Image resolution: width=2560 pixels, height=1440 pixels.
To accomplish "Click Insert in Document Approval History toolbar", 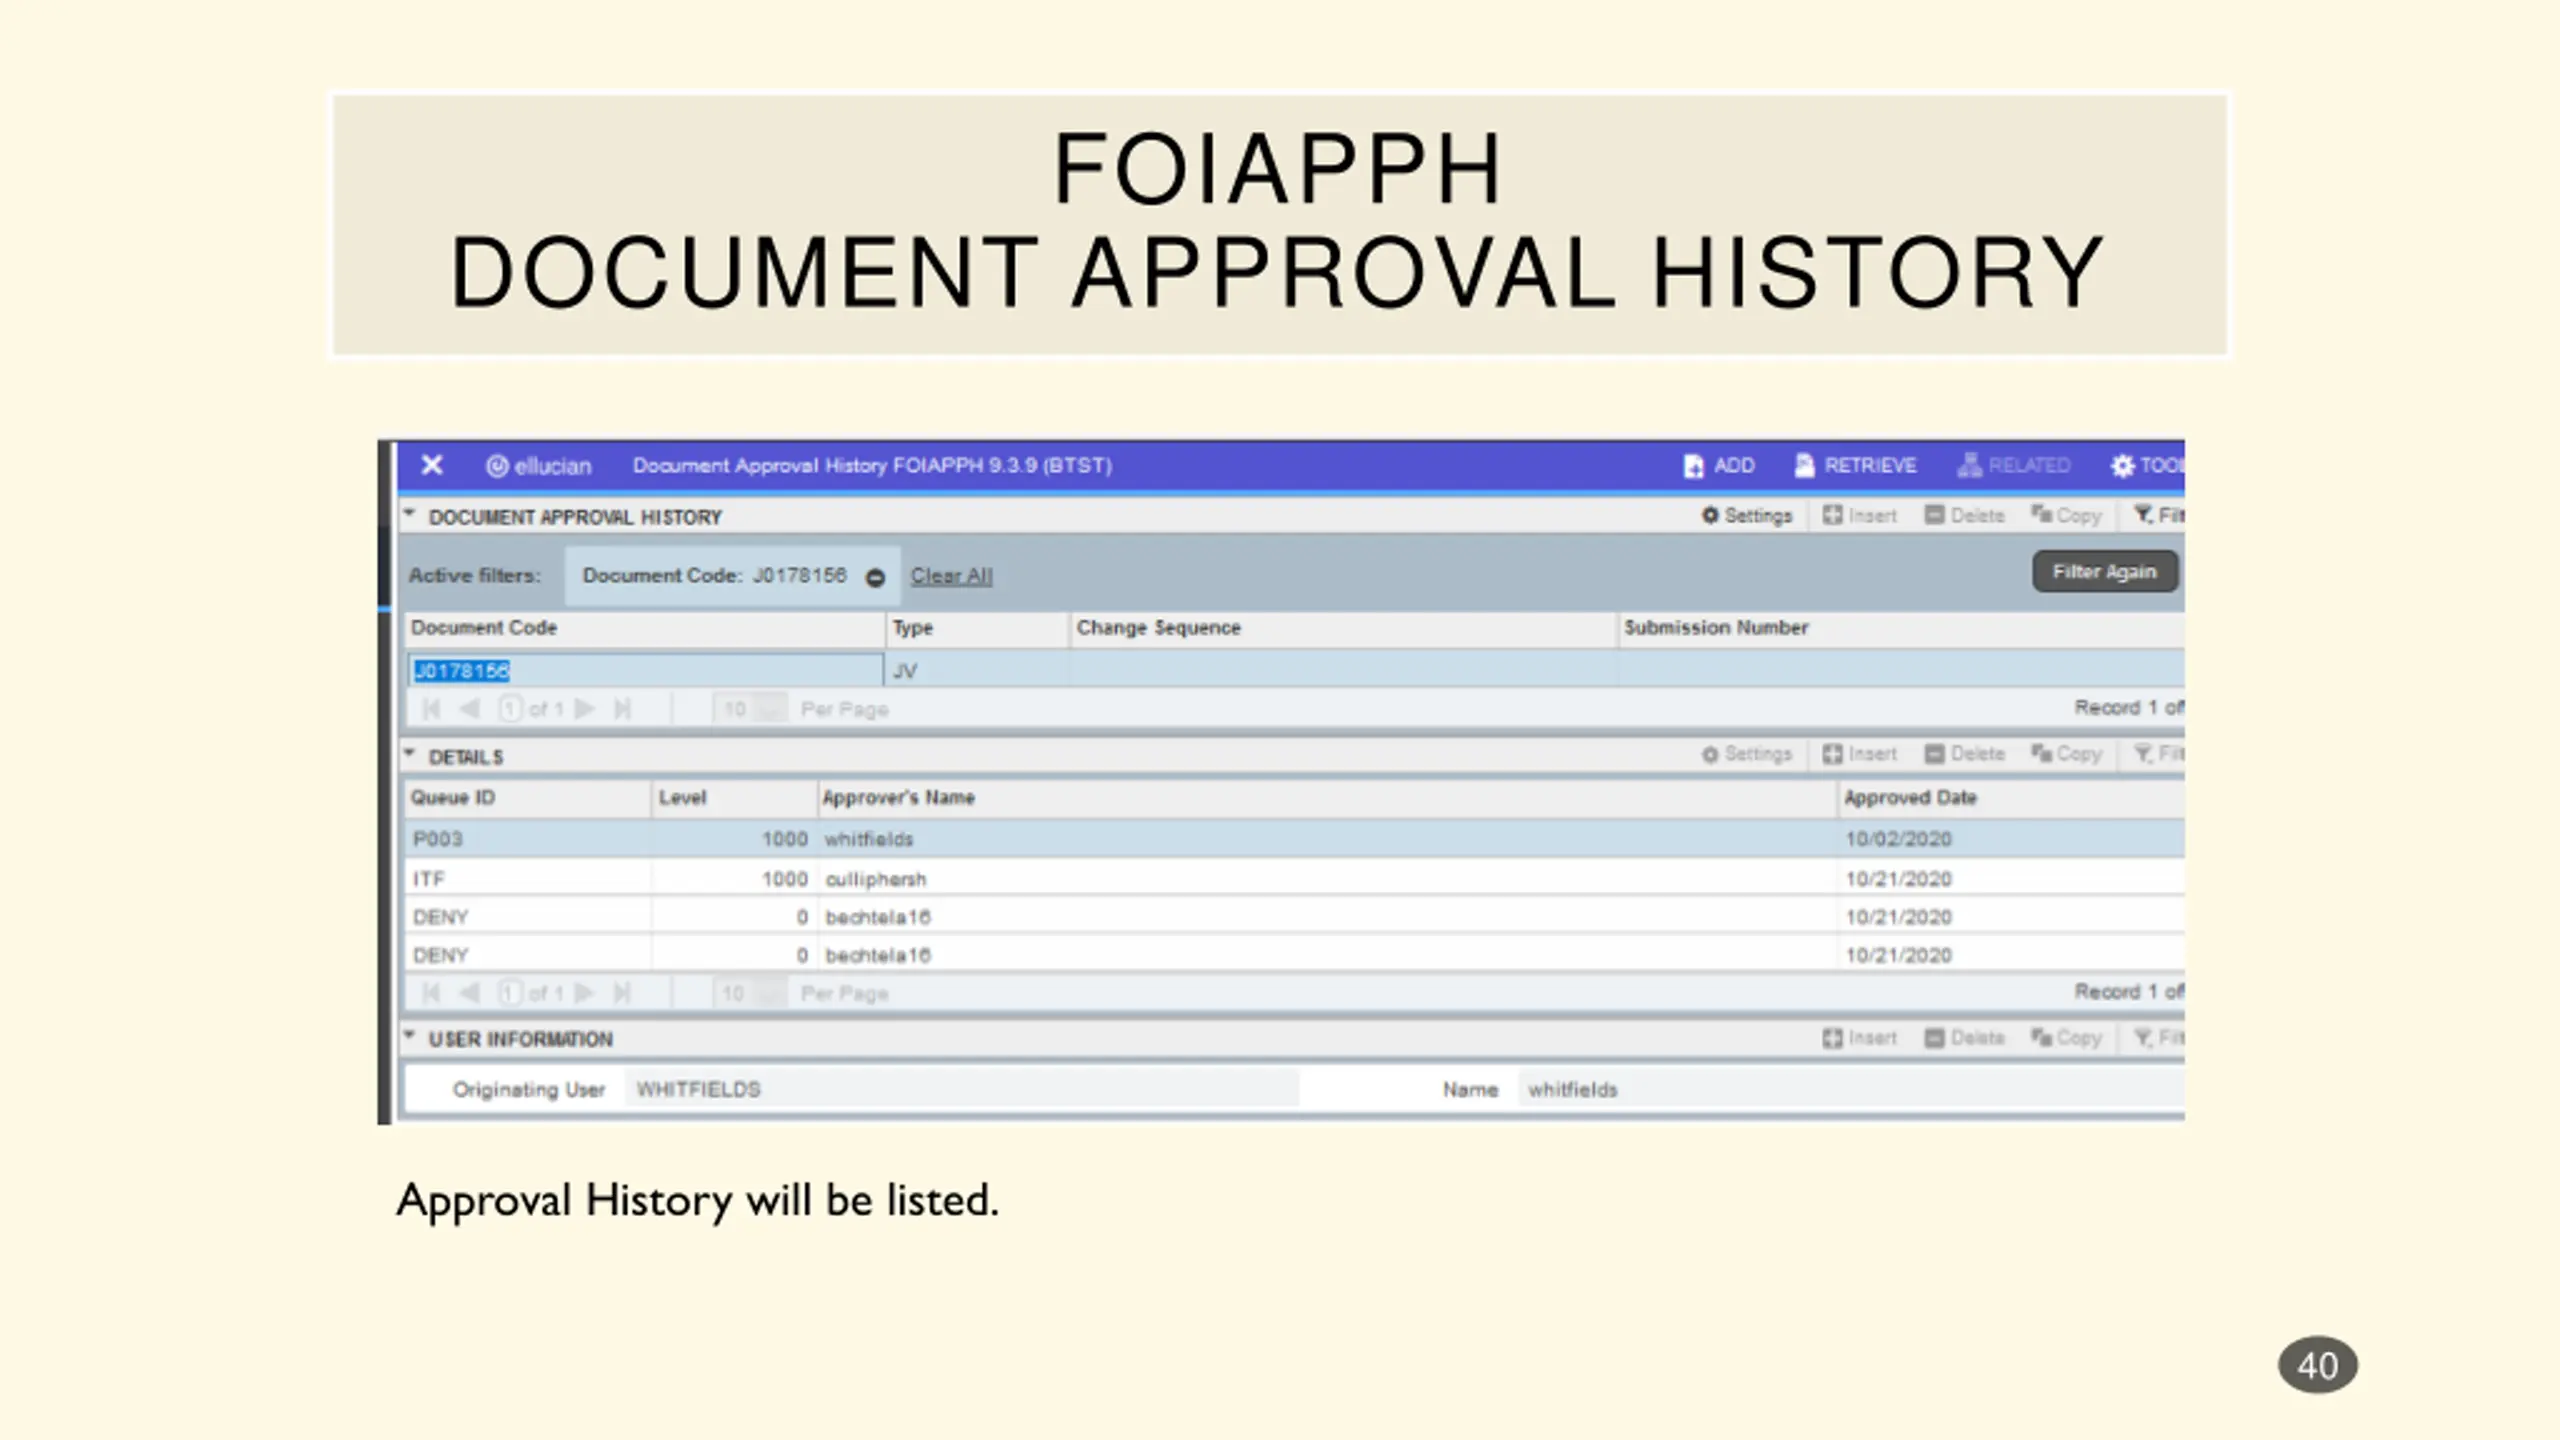I will pos(1859,515).
